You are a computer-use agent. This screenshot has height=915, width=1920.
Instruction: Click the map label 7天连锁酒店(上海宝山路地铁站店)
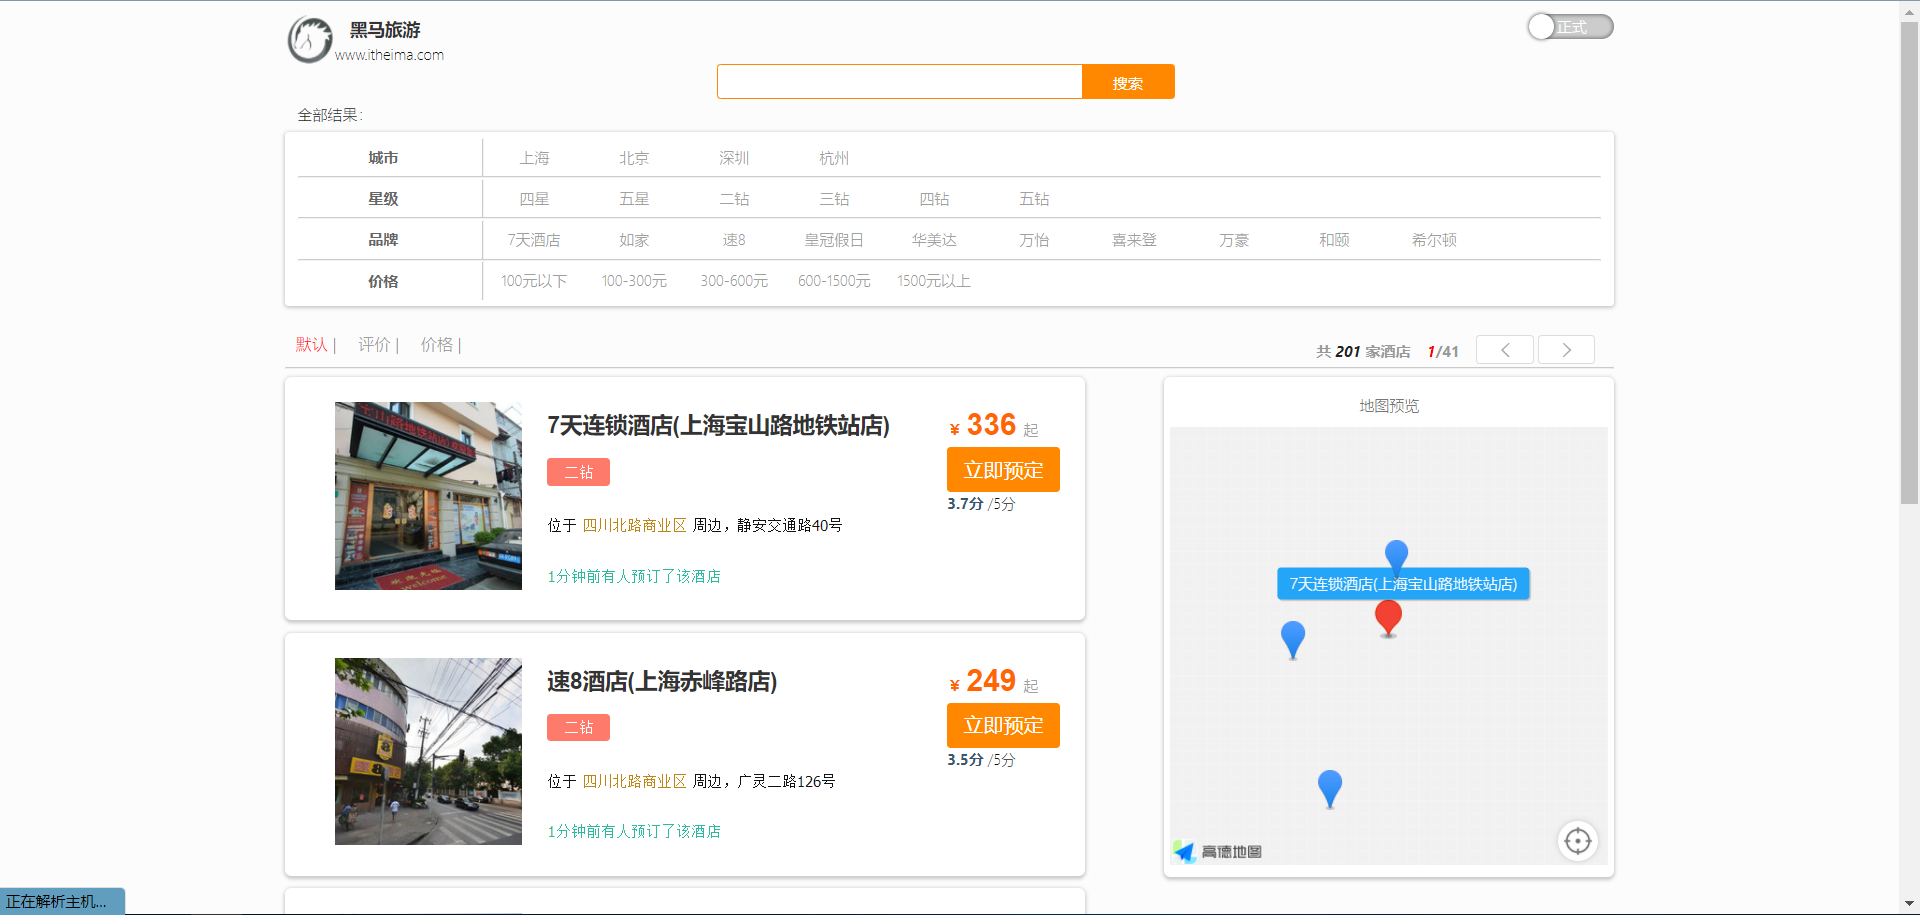point(1403,584)
